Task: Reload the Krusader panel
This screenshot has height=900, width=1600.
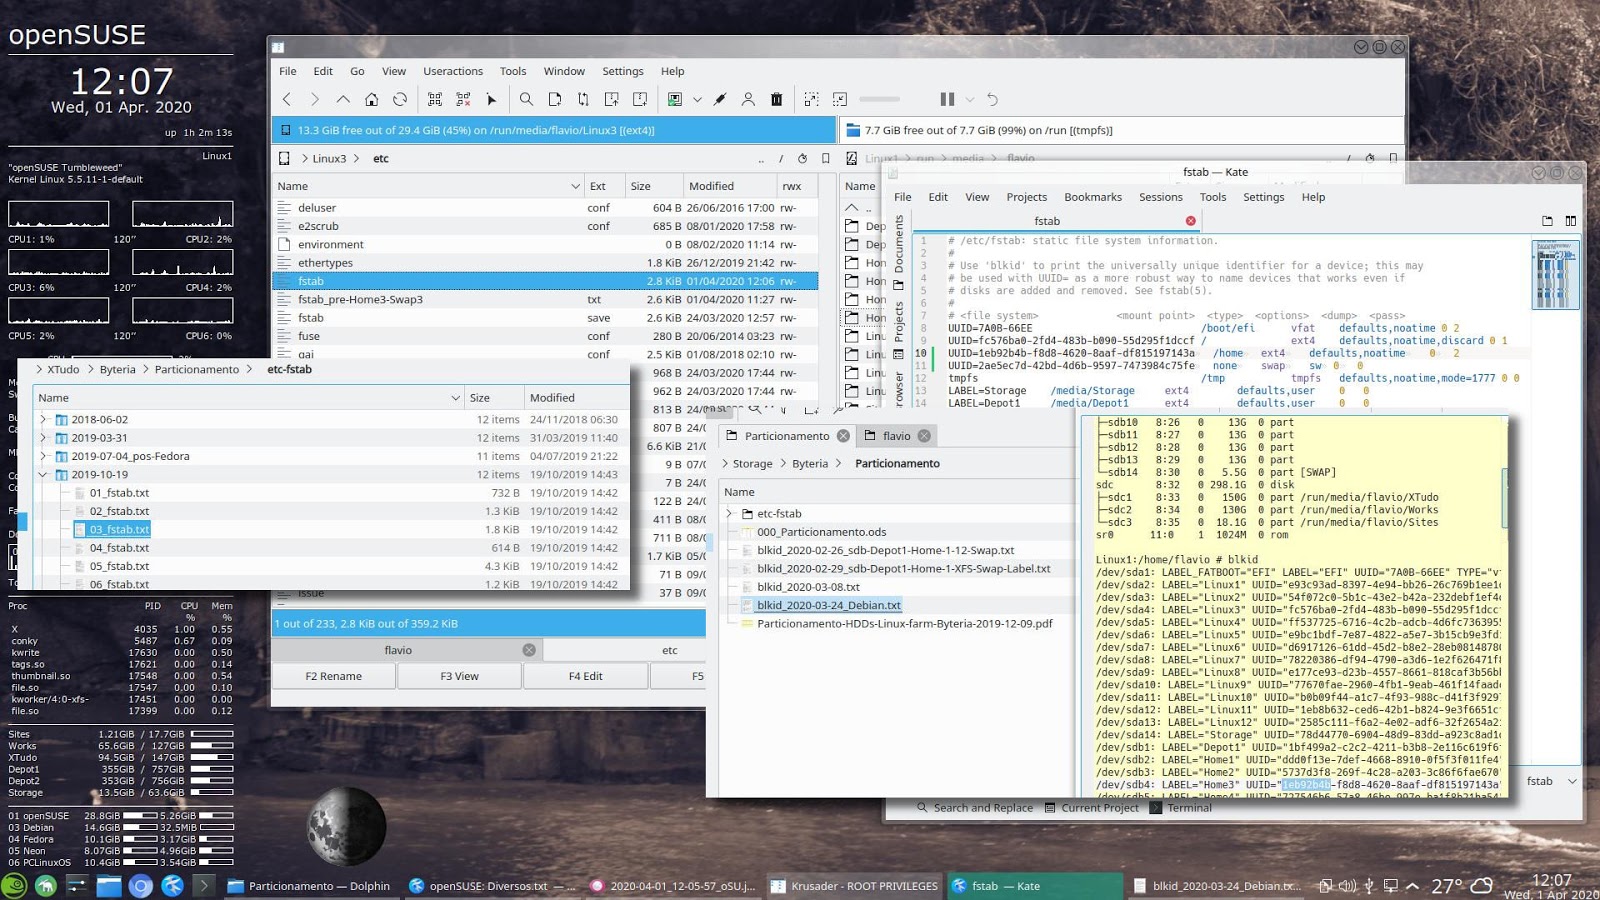Action: pyautogui.click(x=400, y=99)
